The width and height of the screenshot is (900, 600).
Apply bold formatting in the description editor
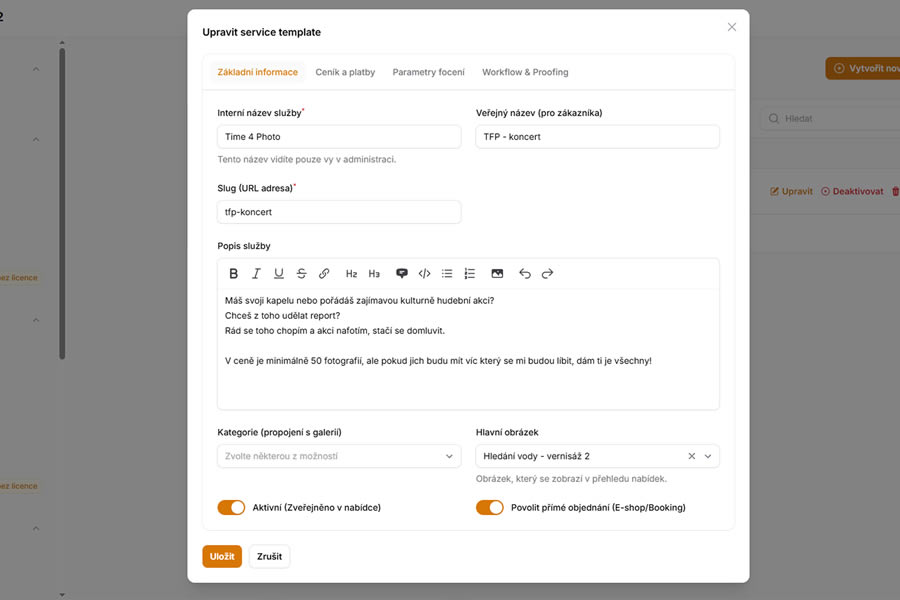click(x=233, y=273)
